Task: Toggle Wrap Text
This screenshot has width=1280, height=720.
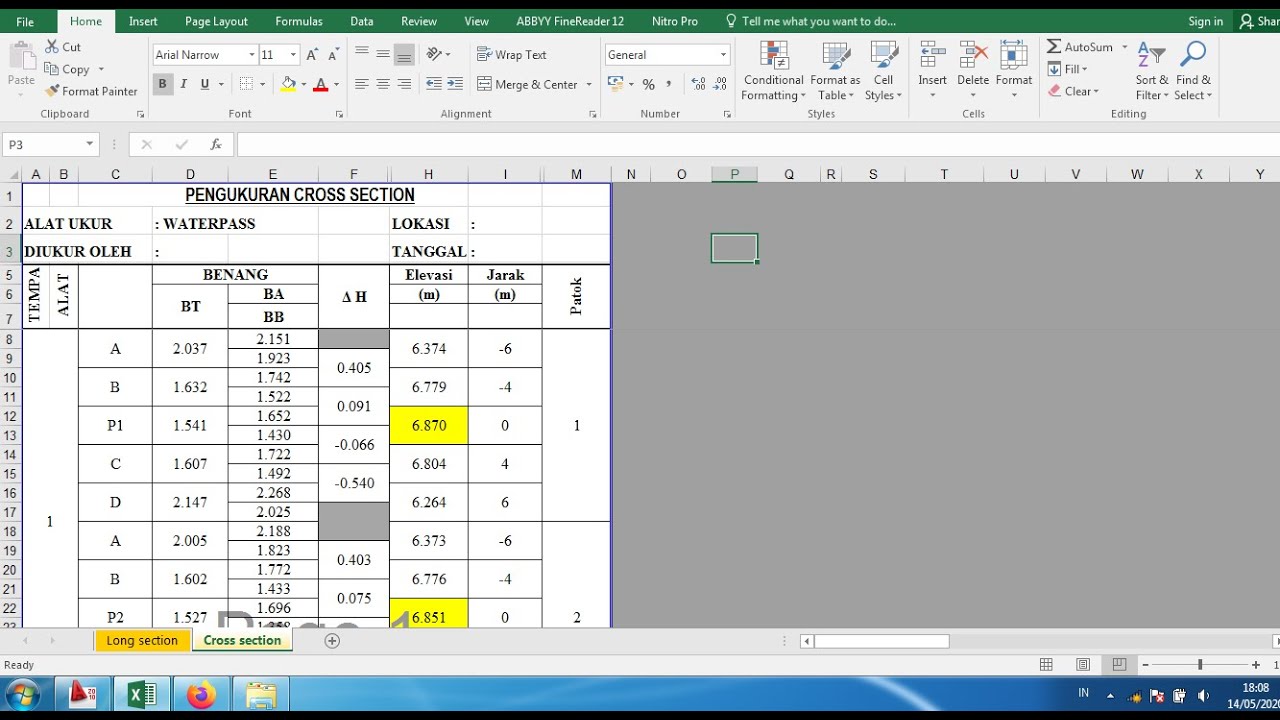Action: pyautogui.click(x=512, y=55)
